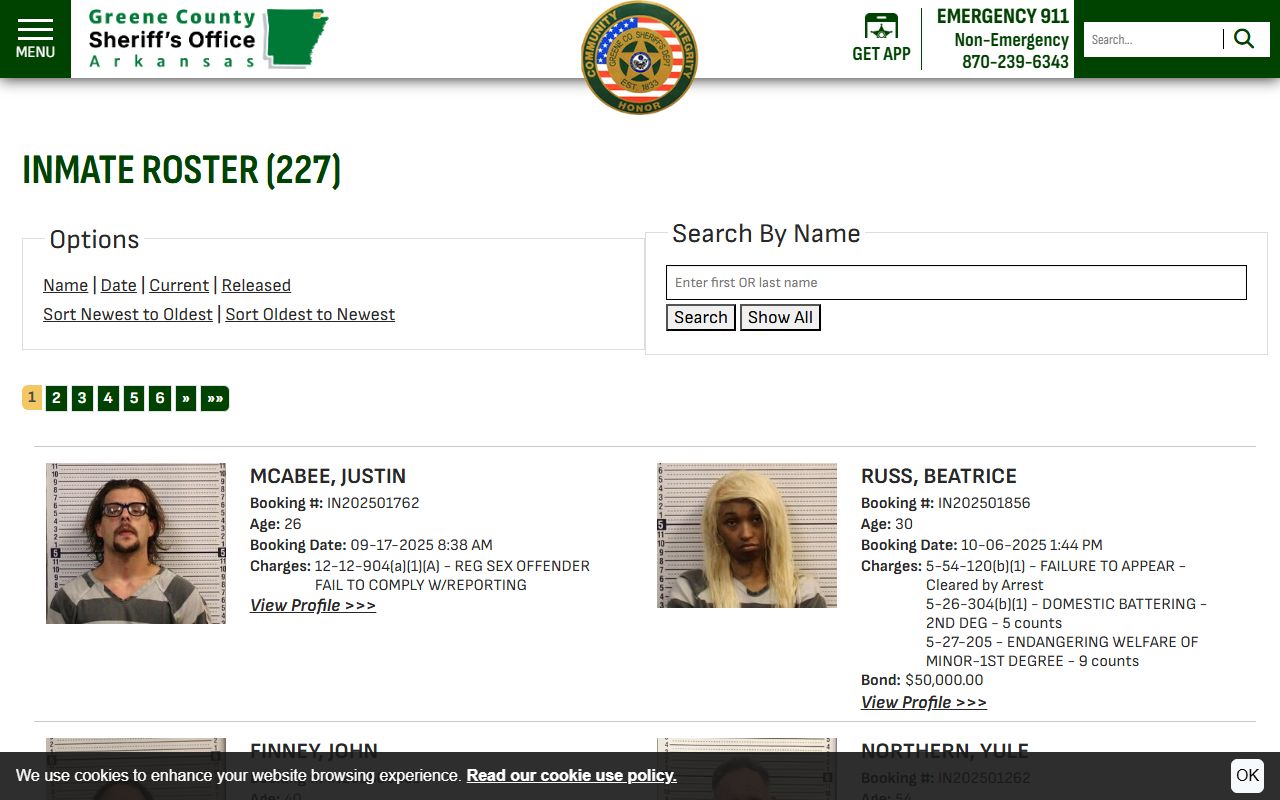
Task: Go to page 6 of roster
Action: pos(160,398)
